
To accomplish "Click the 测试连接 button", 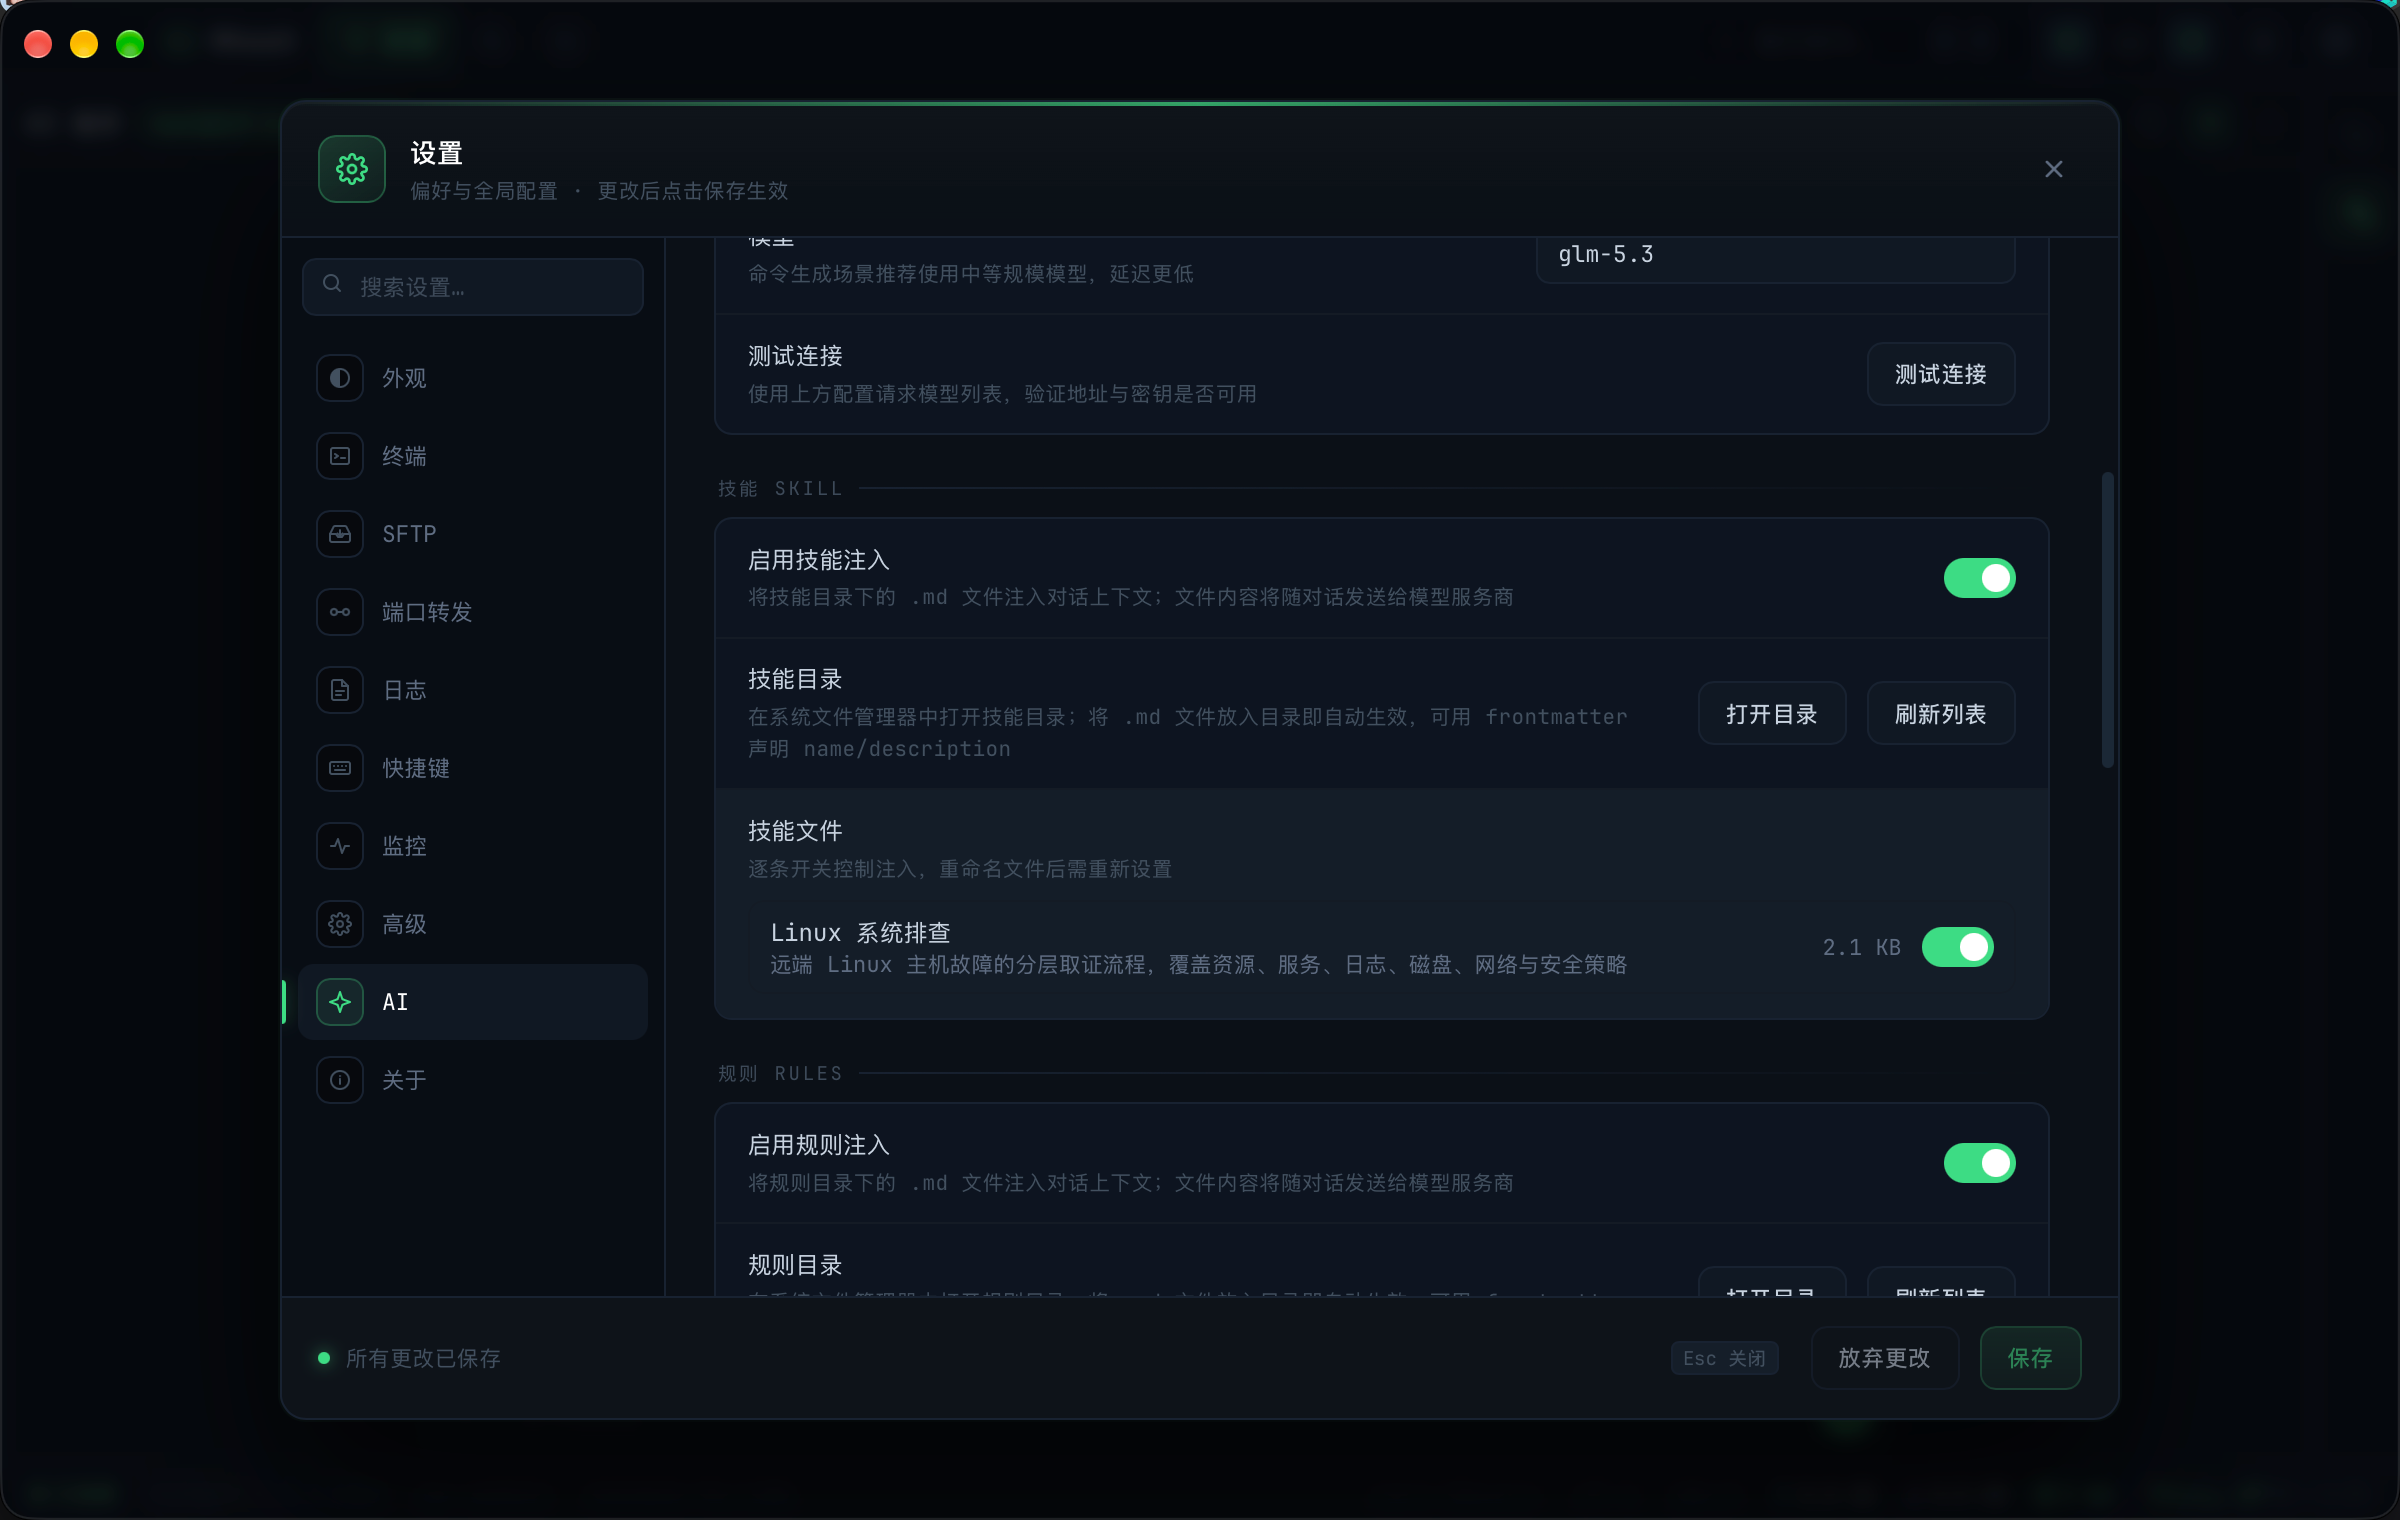I will (1940, 374).
